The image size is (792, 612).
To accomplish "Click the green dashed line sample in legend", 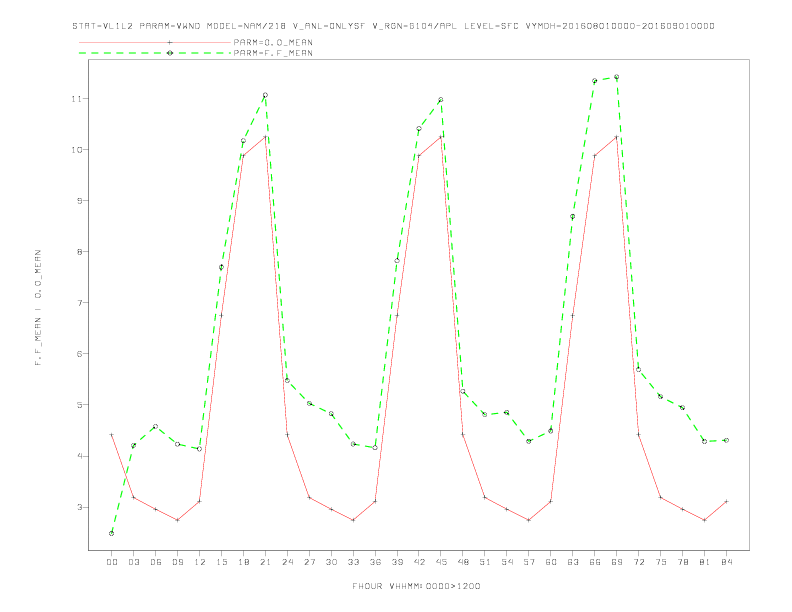I will point(155,53).
